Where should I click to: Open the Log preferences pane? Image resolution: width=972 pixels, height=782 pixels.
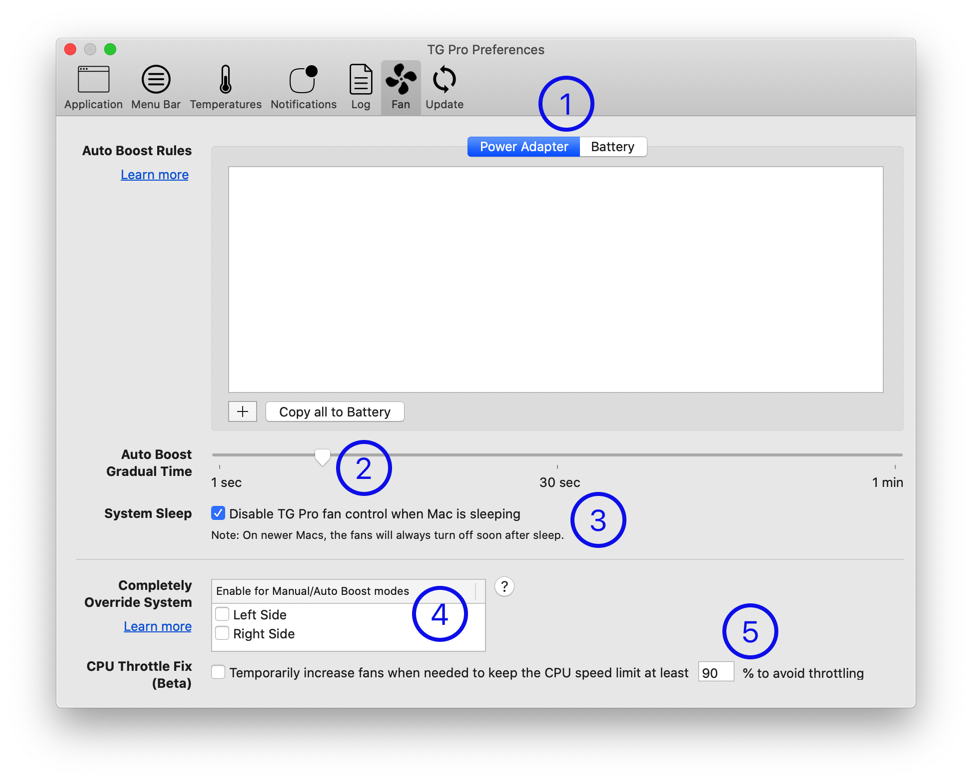coord(361,88)
